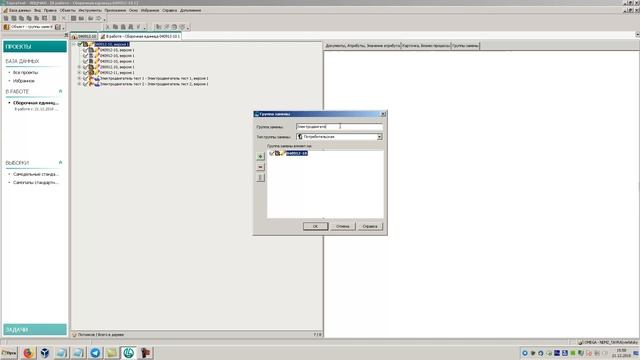Open the Справка menu
The height and width of the screenshot is (360, 640).
[x=169, y=10]
